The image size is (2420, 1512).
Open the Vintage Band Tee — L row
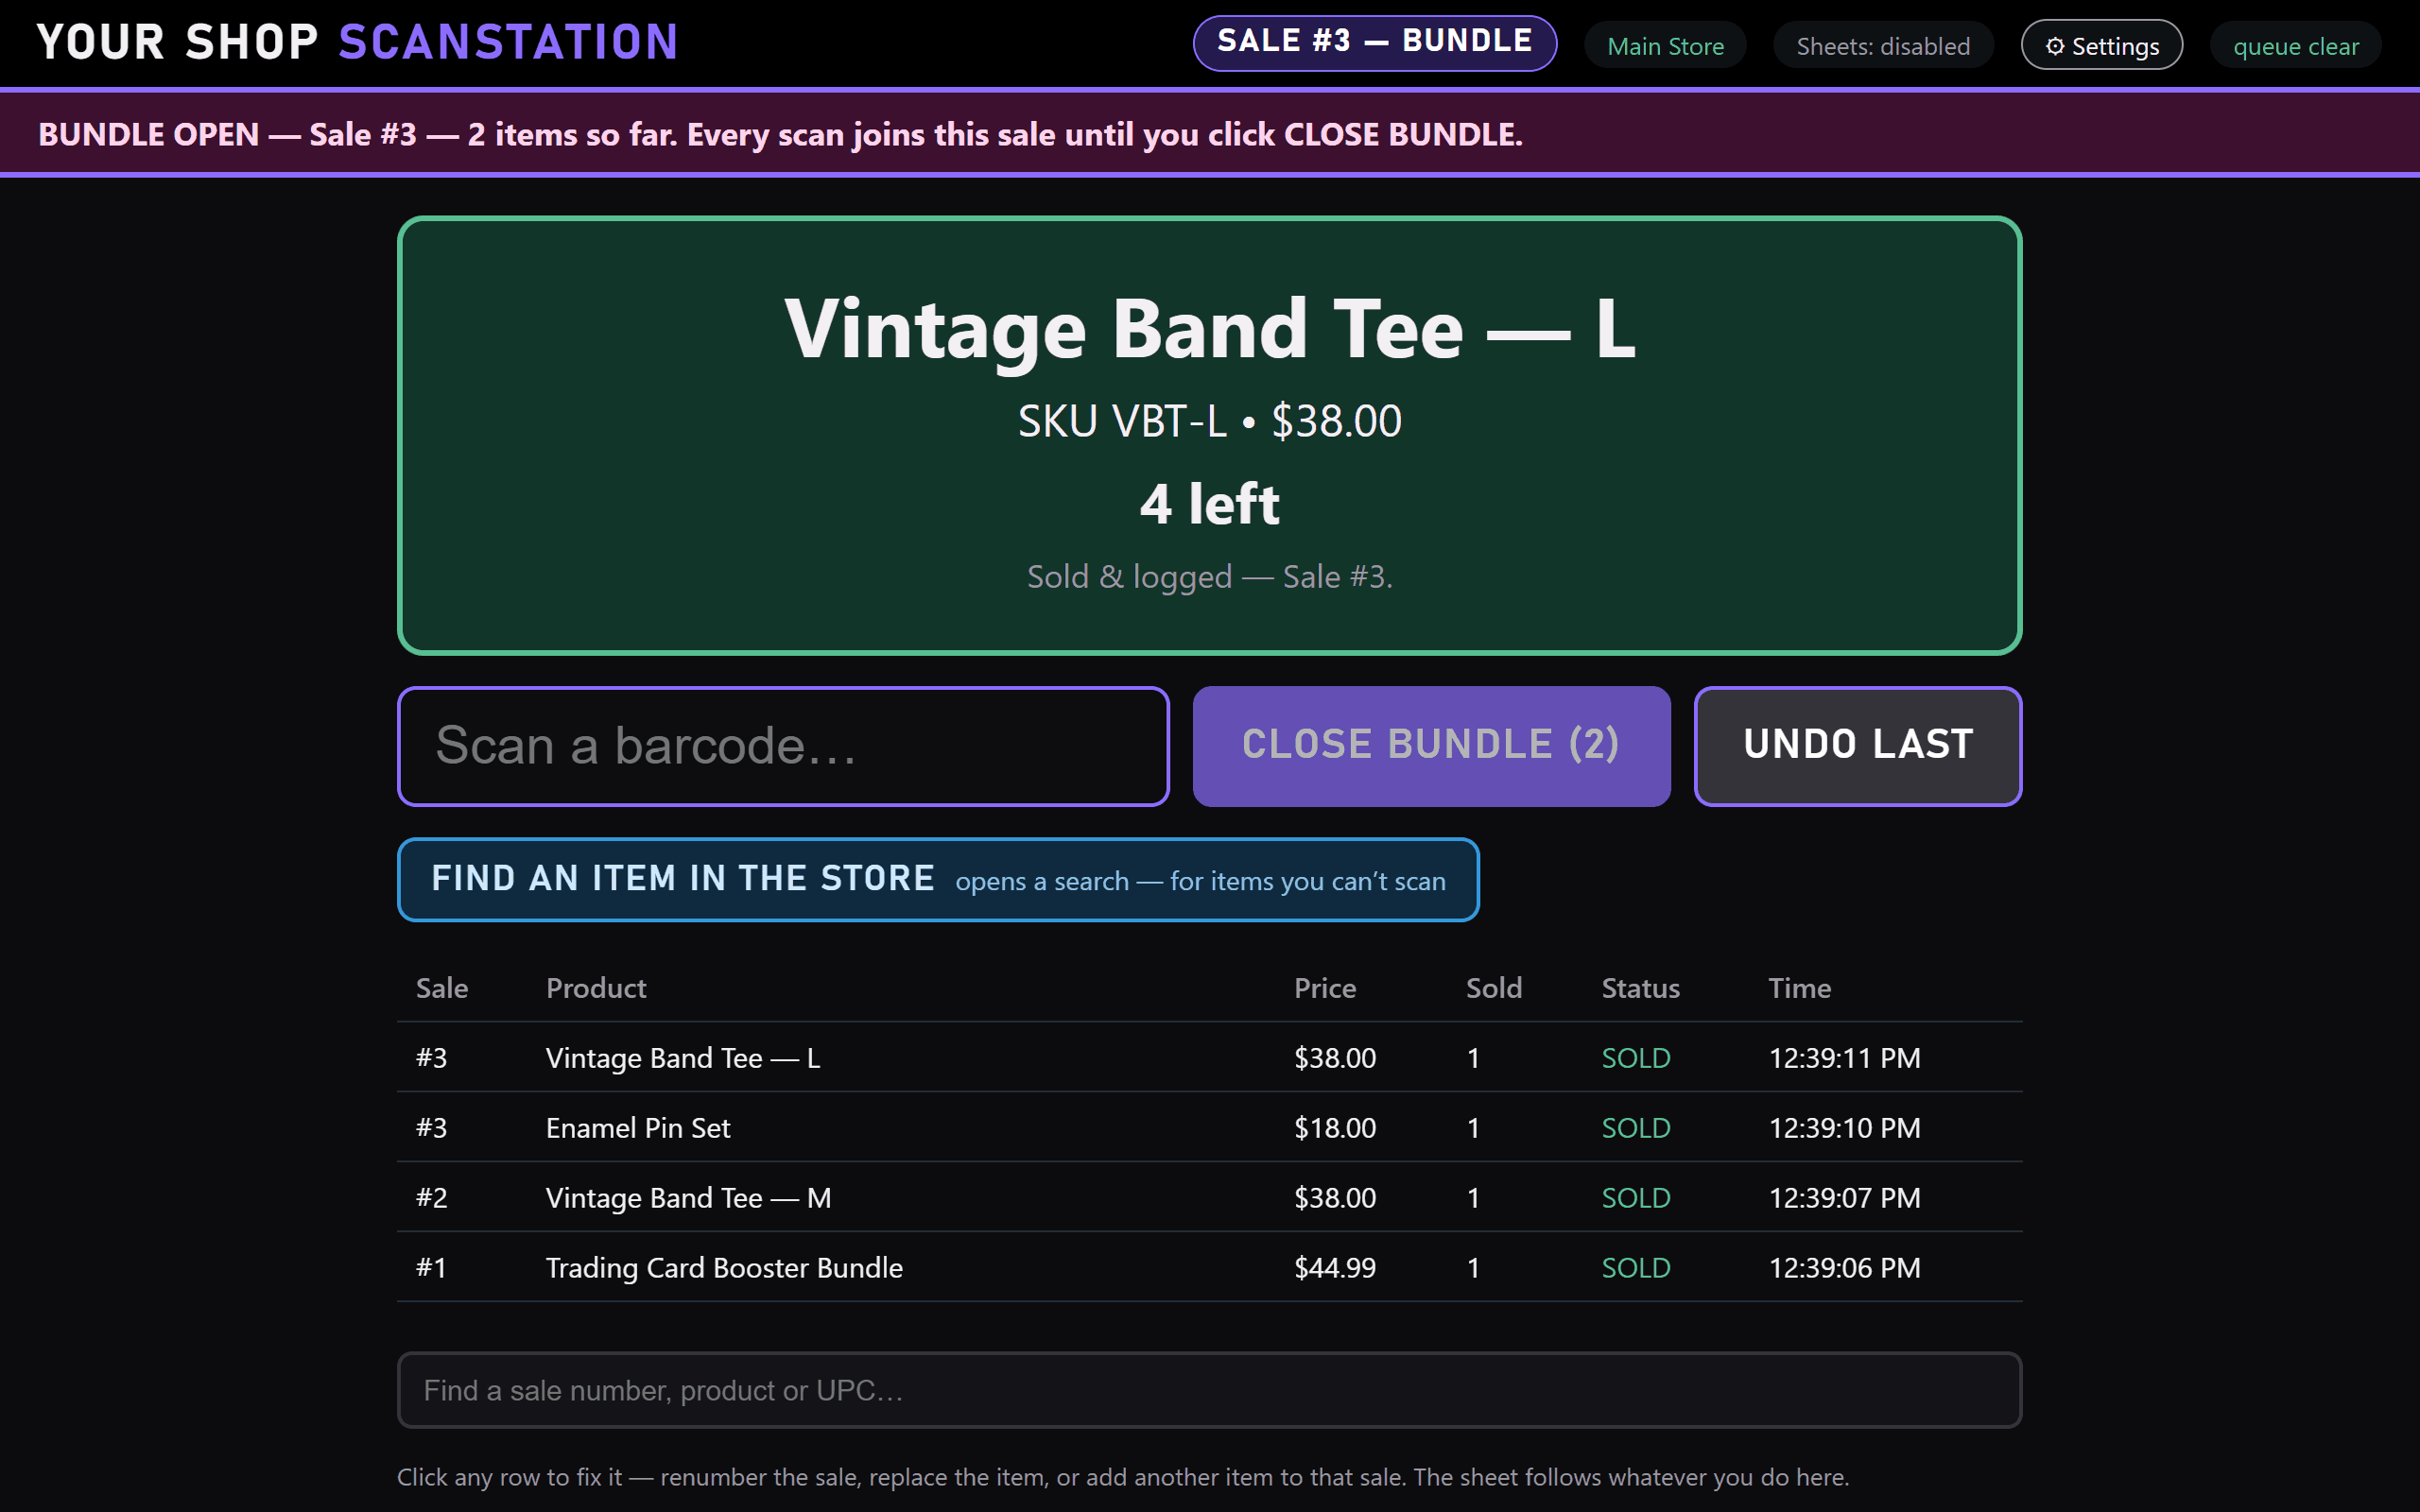1209,1057
